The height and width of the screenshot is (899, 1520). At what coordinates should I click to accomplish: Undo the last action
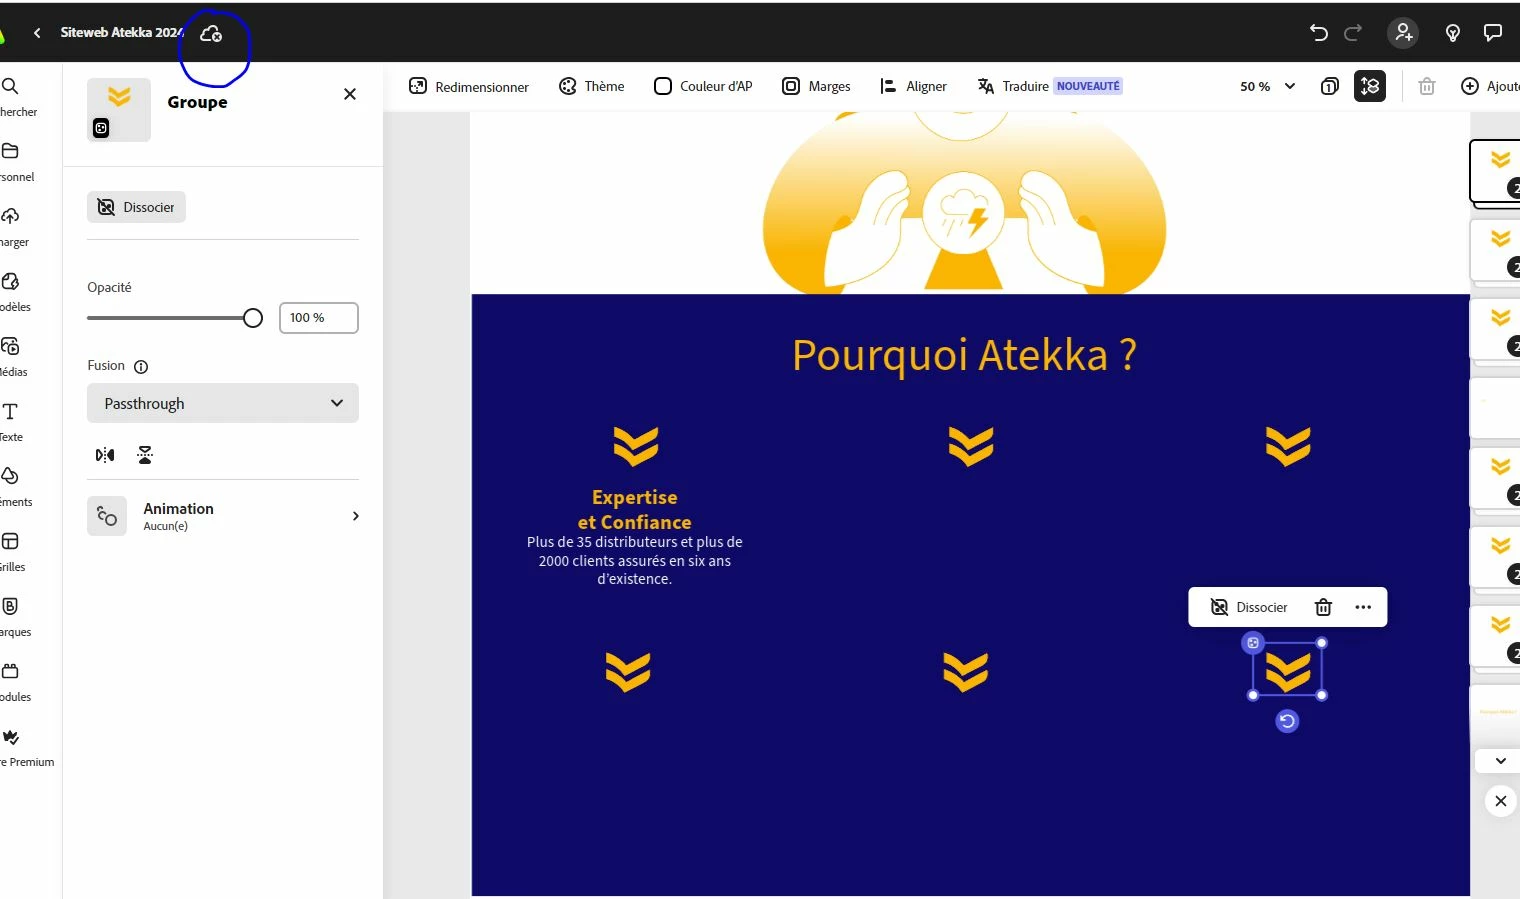click(1318, 33)
